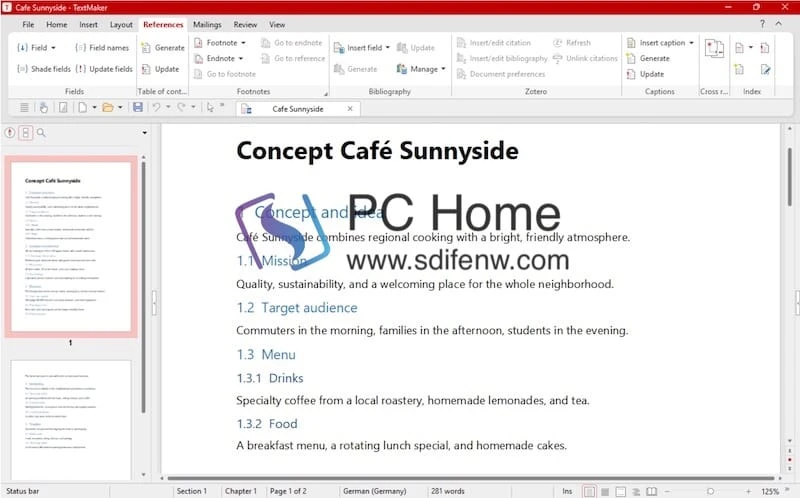
Task: Click the German (Germany) language indicator
Action: (374, 491)
